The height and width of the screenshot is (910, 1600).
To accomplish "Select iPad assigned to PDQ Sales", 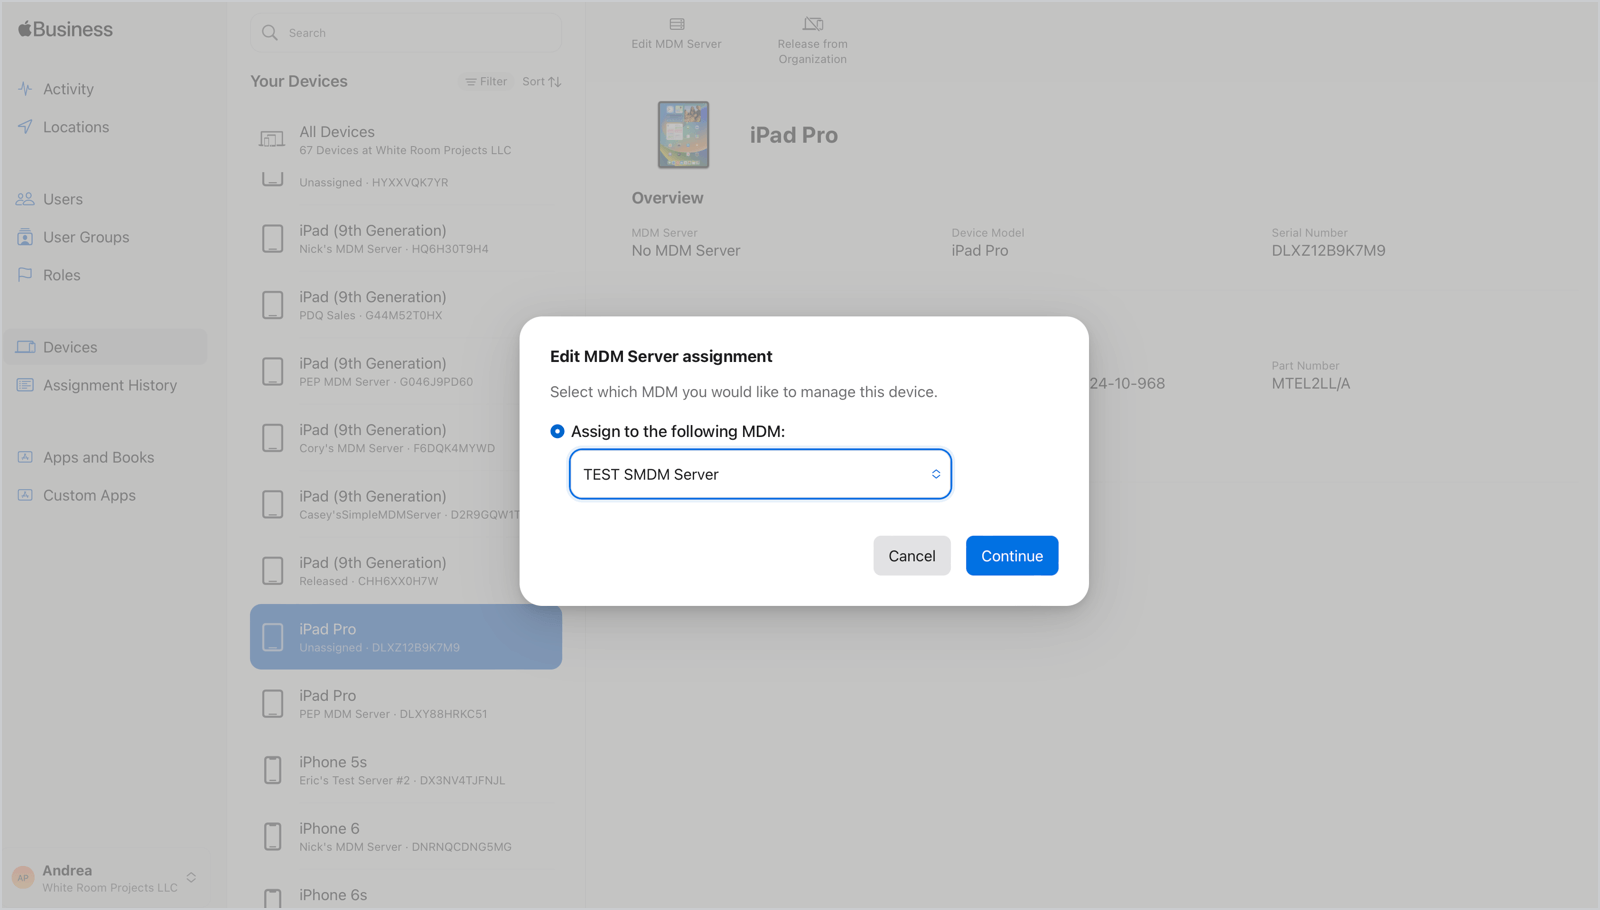I will pos(406,305).
